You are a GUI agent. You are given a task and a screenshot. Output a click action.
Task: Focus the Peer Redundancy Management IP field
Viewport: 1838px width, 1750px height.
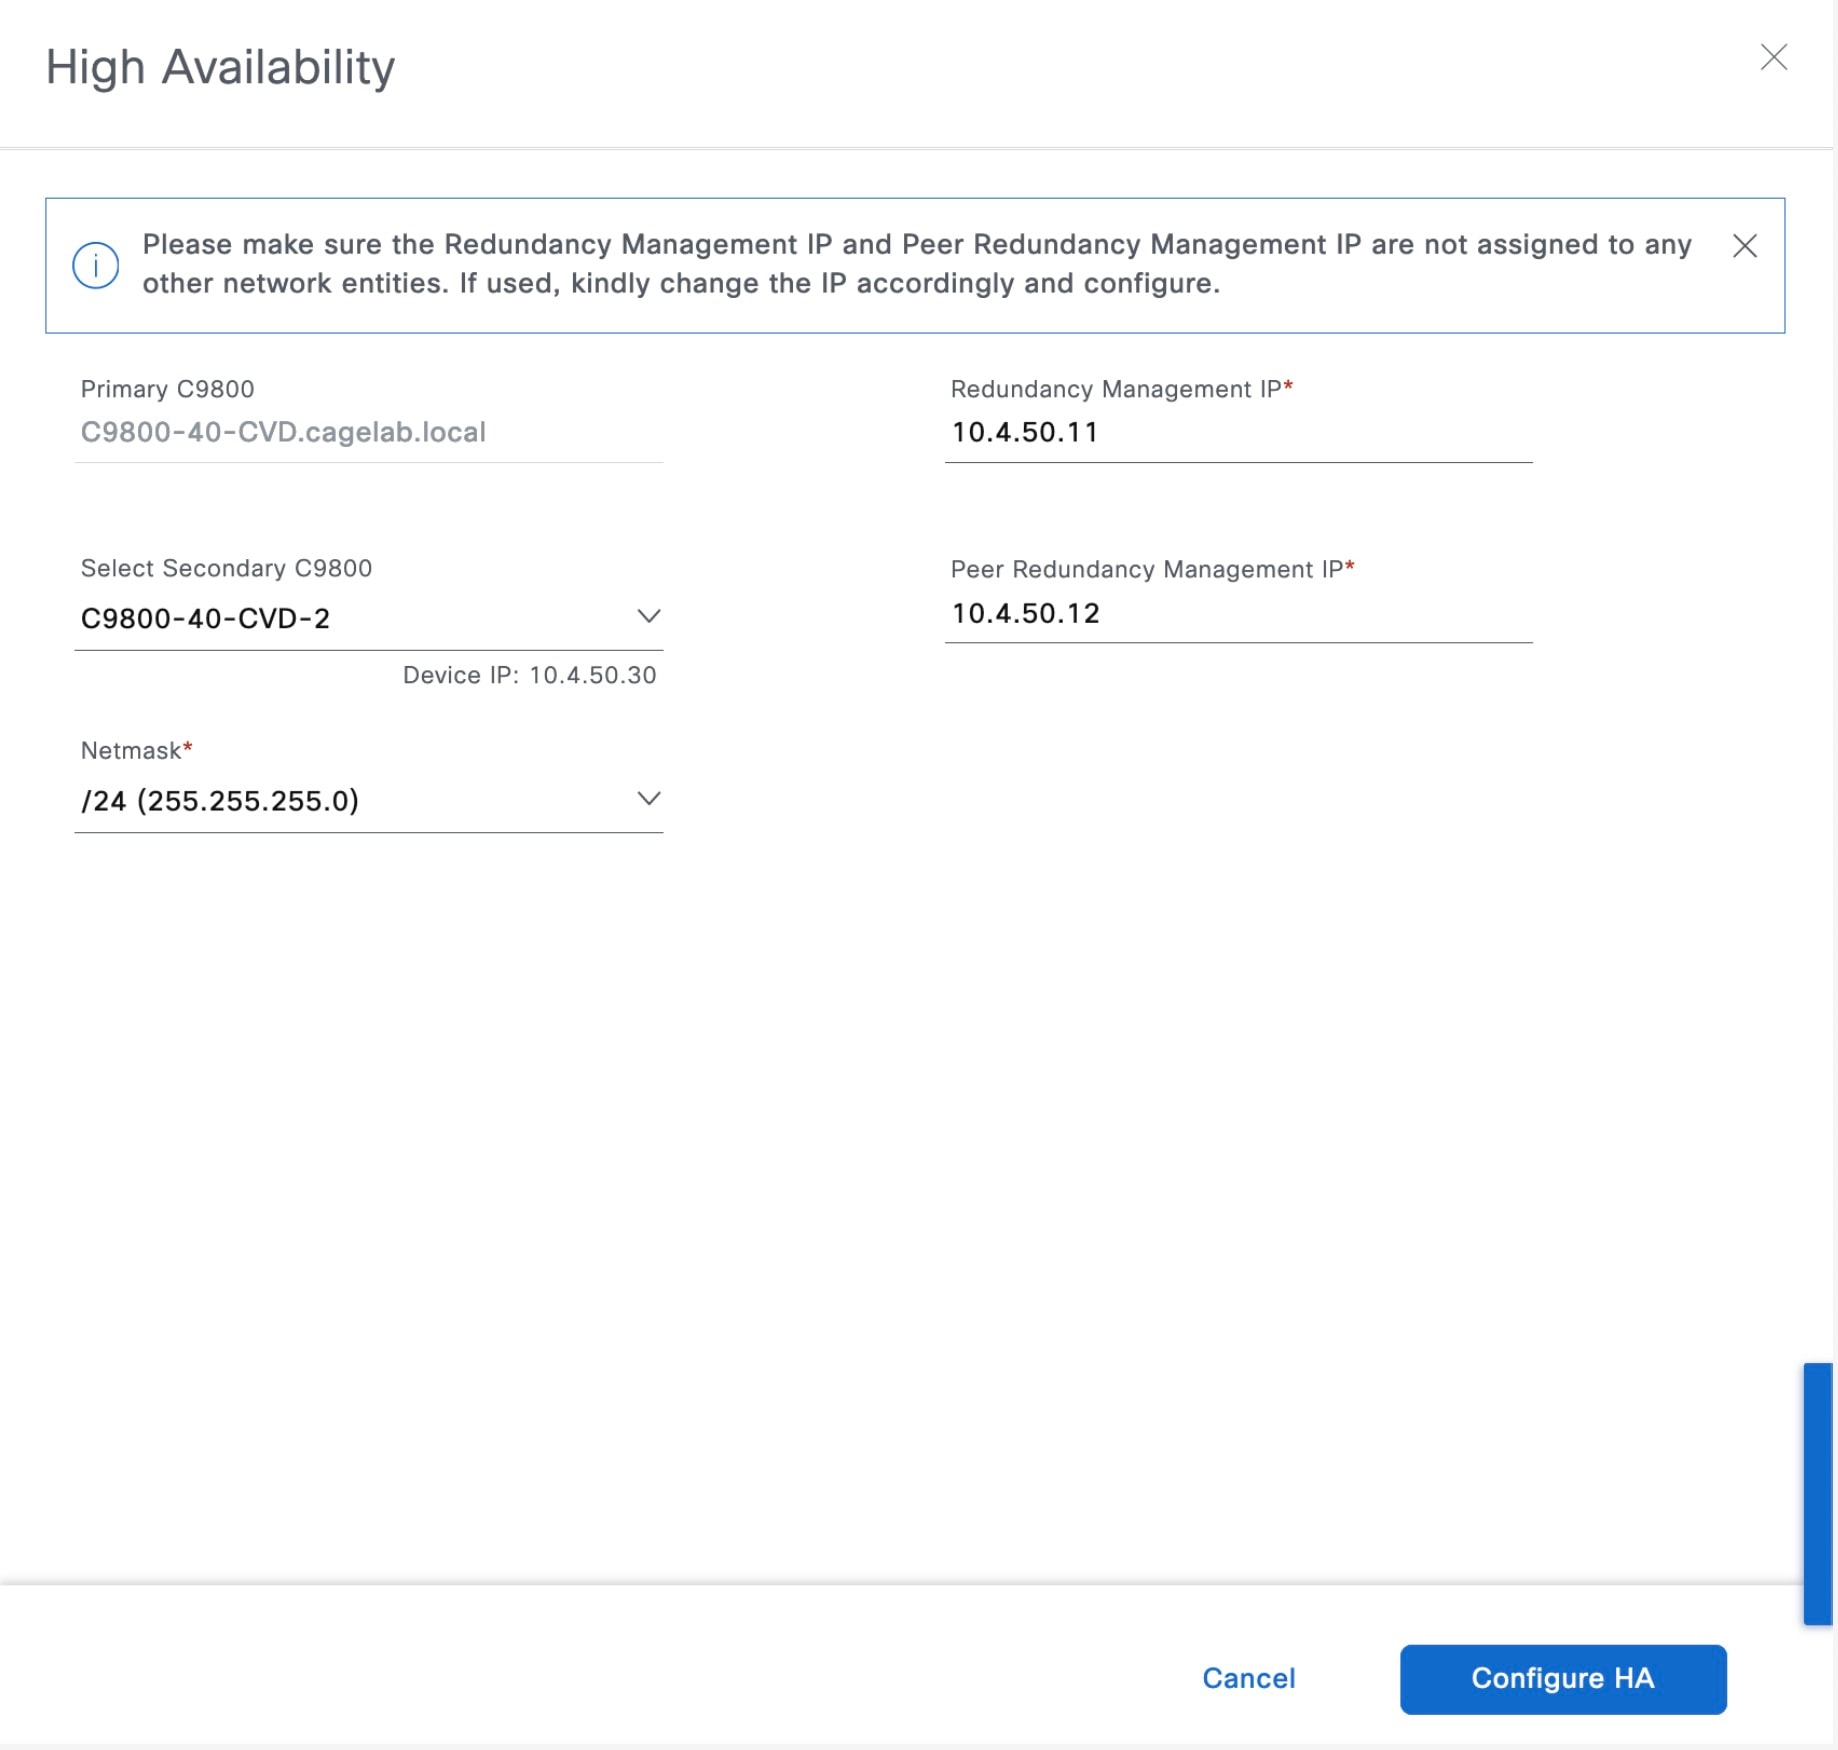pyautogui.click(x=1237, y=613)
